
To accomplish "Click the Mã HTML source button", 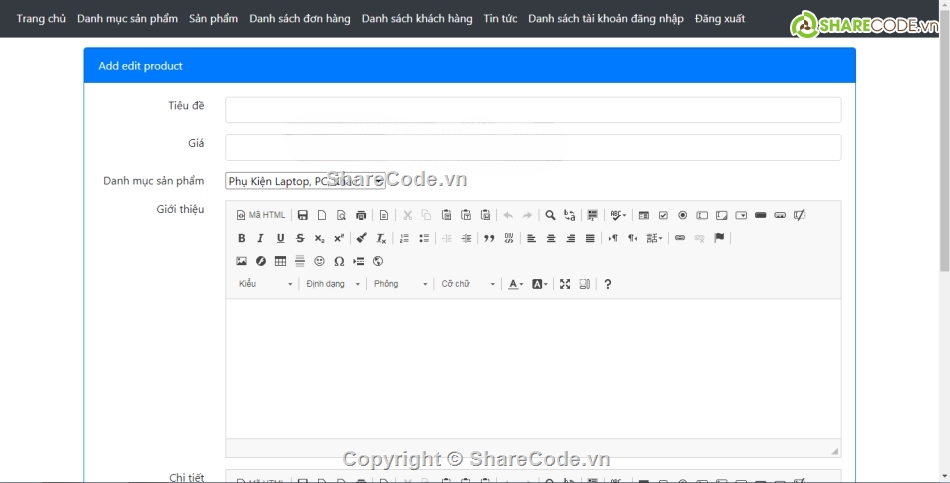I will tap(261, 215).
